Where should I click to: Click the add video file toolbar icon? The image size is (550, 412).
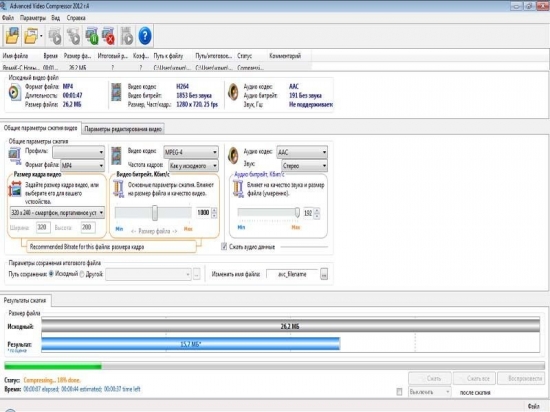click(12, 36)
